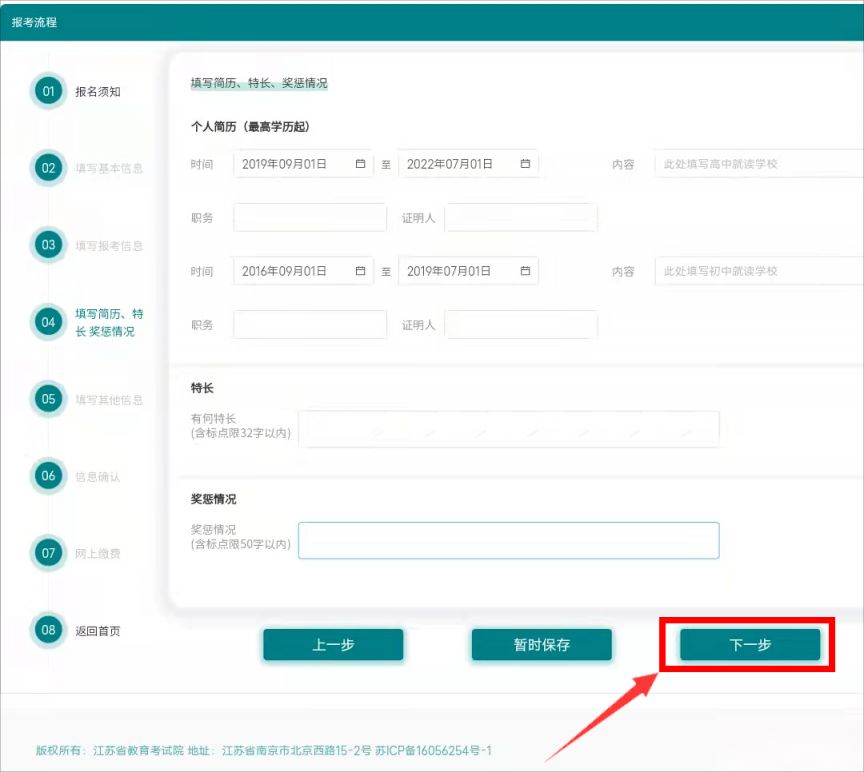Focus the 此处填写高中就读学校 content field

[x=759, y=164]
